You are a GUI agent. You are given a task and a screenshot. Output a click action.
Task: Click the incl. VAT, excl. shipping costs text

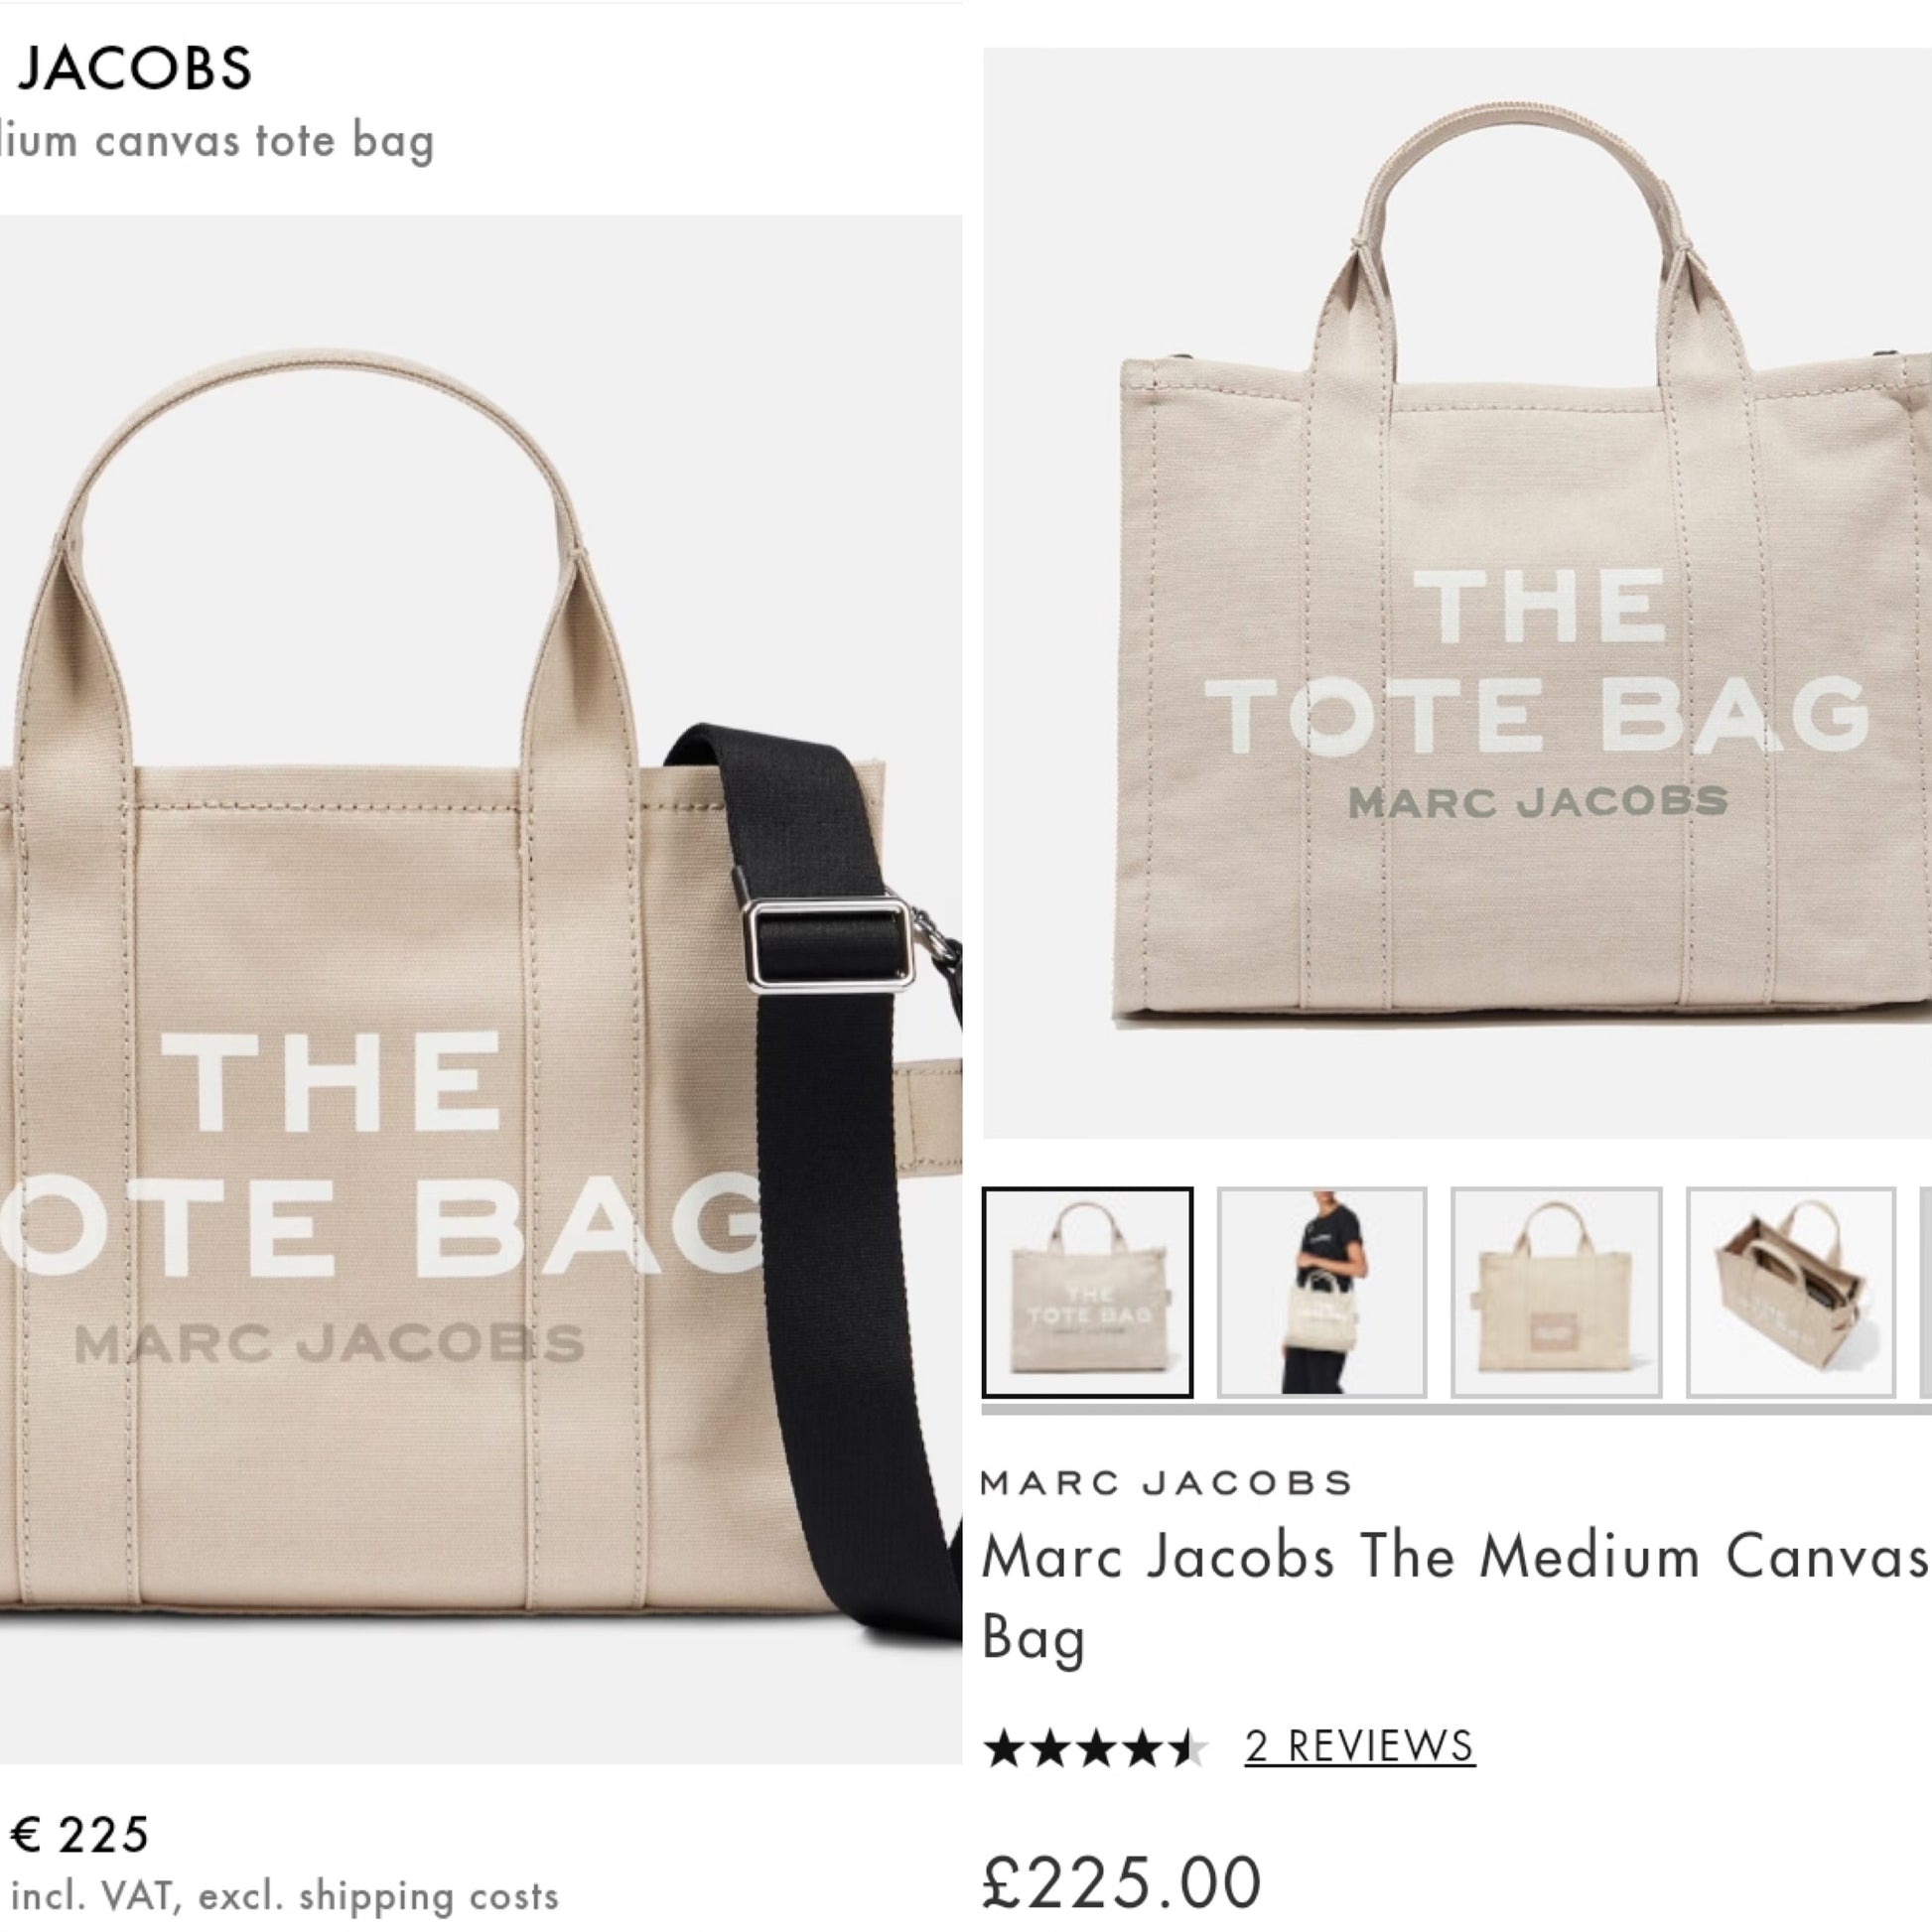285,1896
